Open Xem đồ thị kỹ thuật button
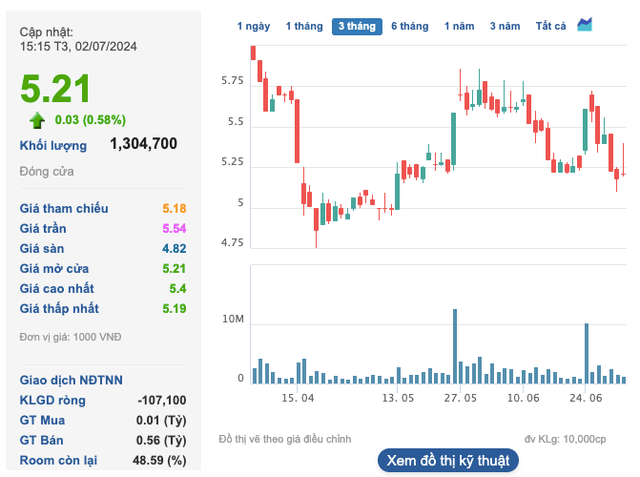The height and width of the screenshot is (477, 640). (449, 460)
